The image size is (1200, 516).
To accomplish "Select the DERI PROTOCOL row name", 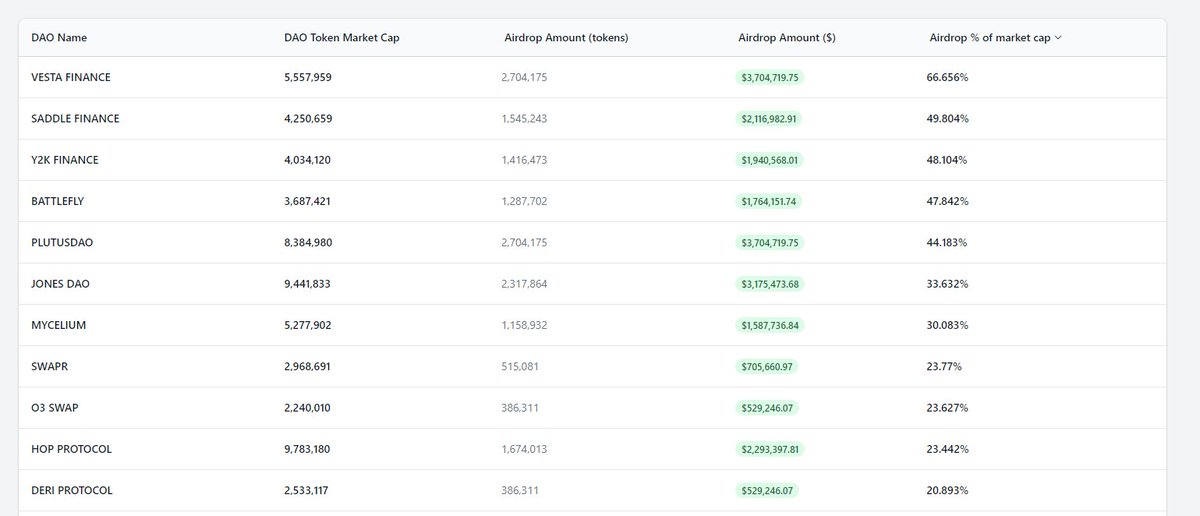I will click(72, 491).
